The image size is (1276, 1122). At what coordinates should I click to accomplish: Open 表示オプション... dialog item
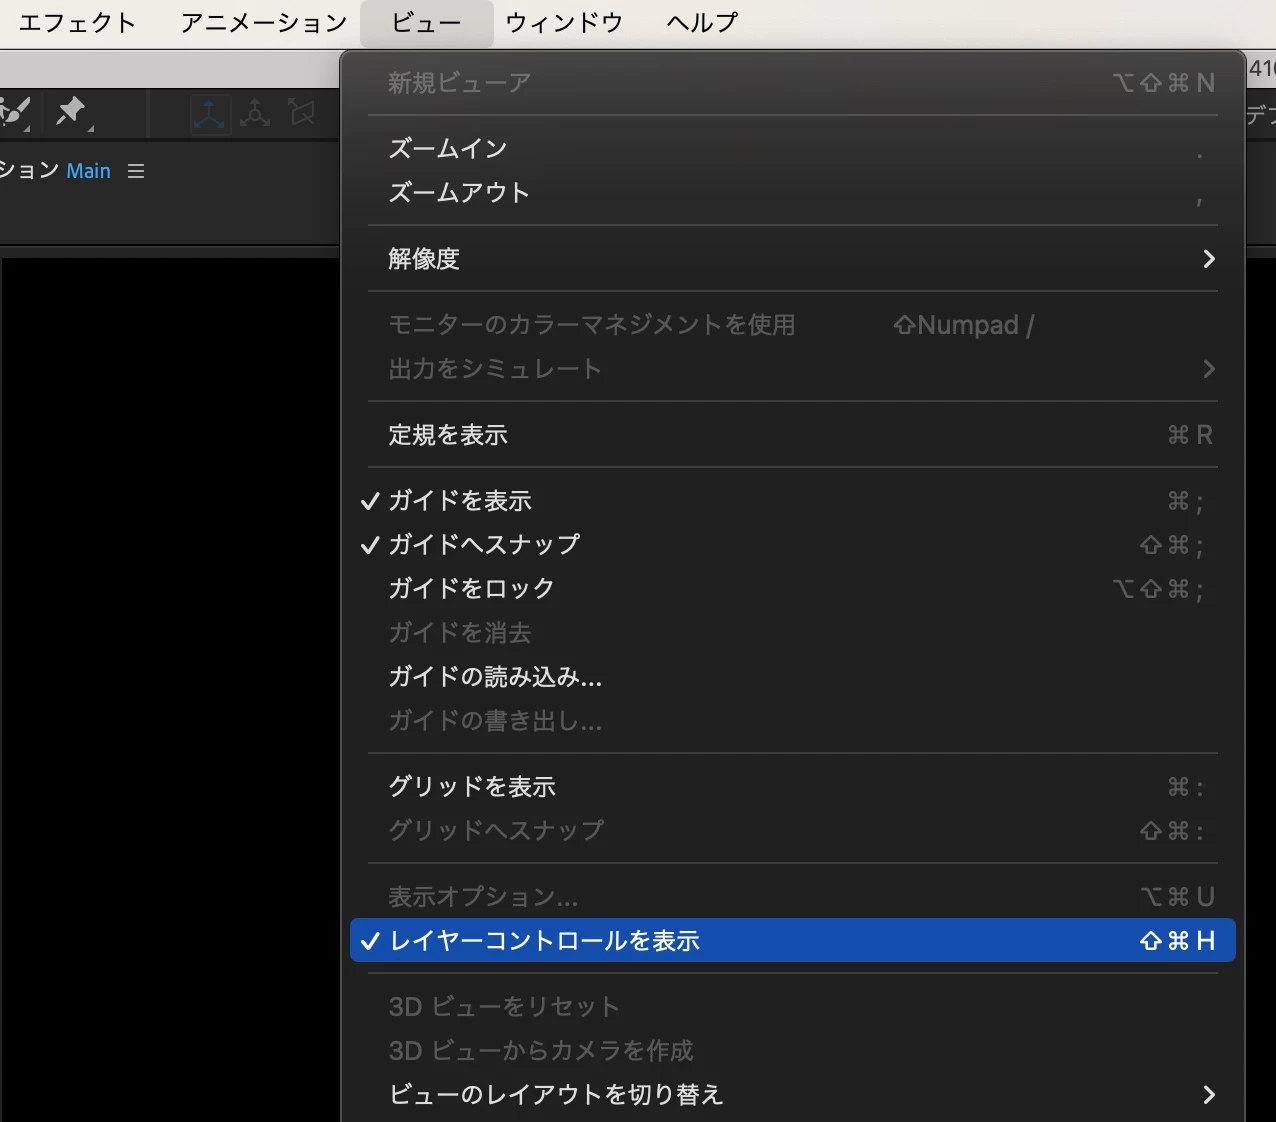793,897
